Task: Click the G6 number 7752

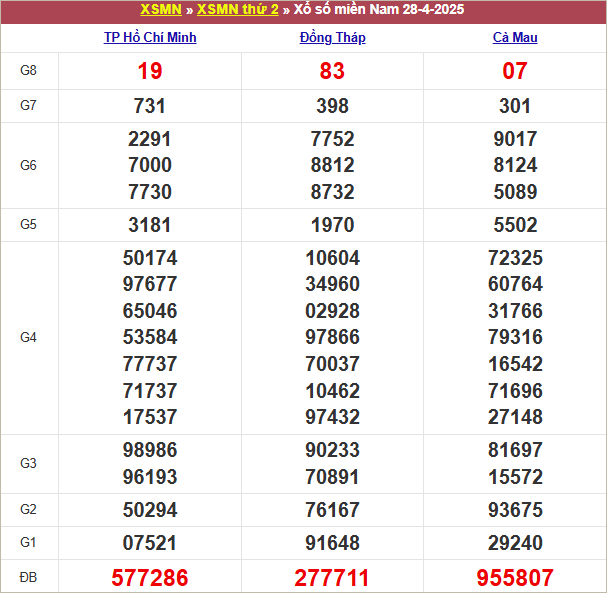Action: (332, 139)
